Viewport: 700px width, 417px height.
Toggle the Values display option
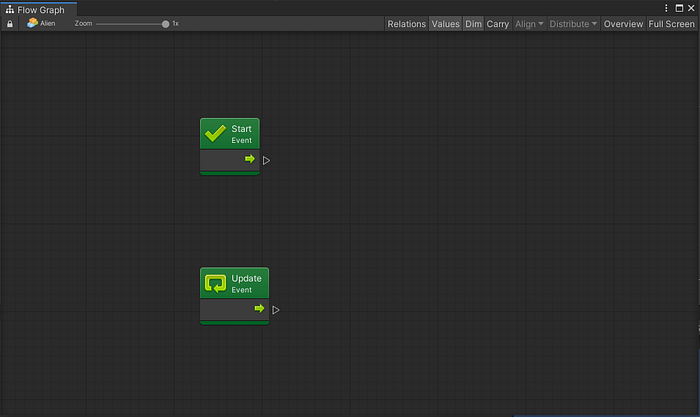[445, 24]
